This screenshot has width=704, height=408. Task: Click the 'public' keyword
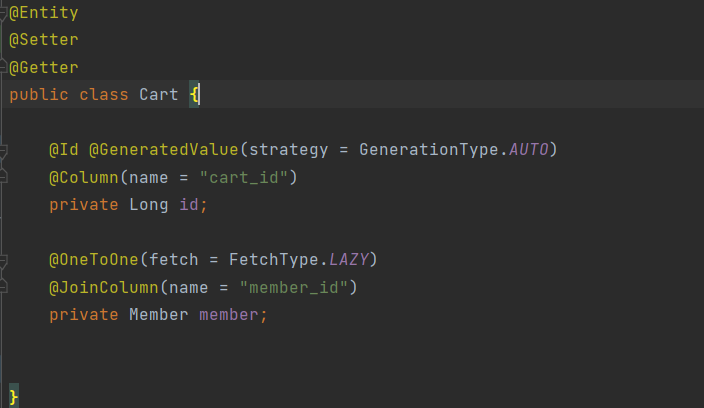point(39,95)
